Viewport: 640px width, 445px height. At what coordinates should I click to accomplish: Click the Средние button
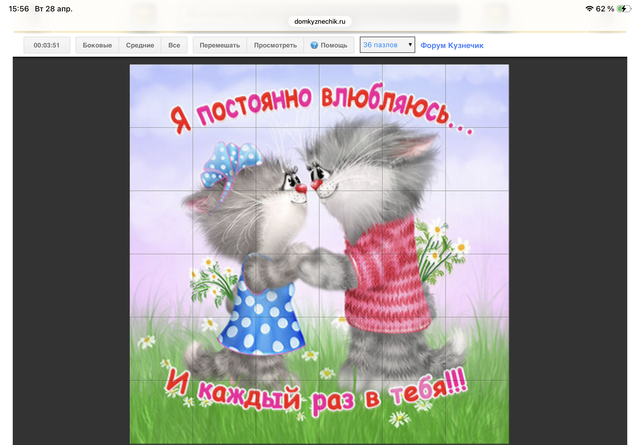pos(140,45)
